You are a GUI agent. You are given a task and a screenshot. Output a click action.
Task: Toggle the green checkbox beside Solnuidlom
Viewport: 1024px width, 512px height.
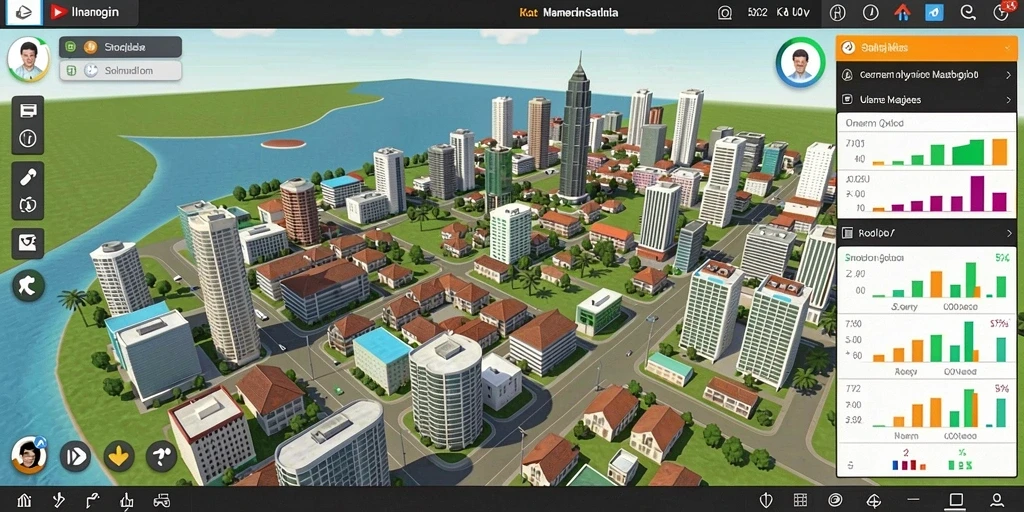[71, 71]
